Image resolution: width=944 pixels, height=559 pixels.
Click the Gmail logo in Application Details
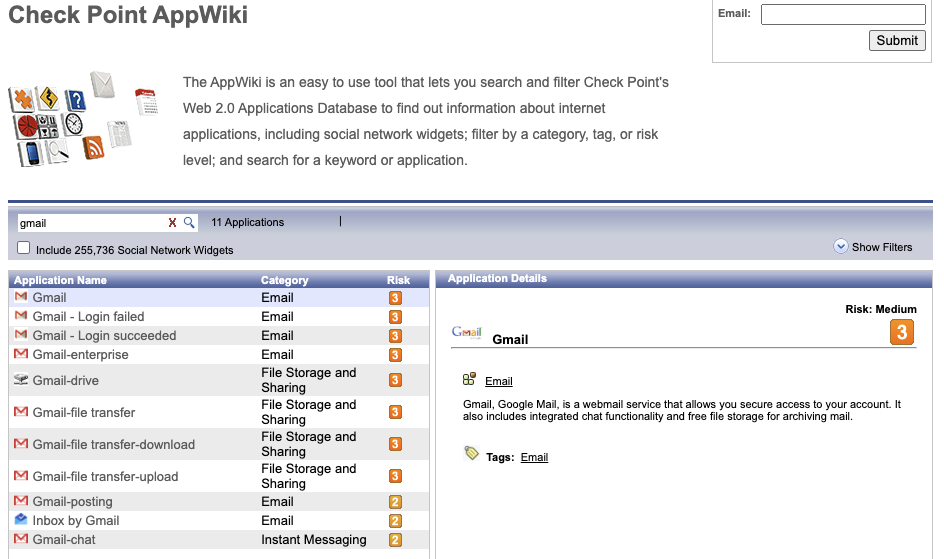[467, 333]
